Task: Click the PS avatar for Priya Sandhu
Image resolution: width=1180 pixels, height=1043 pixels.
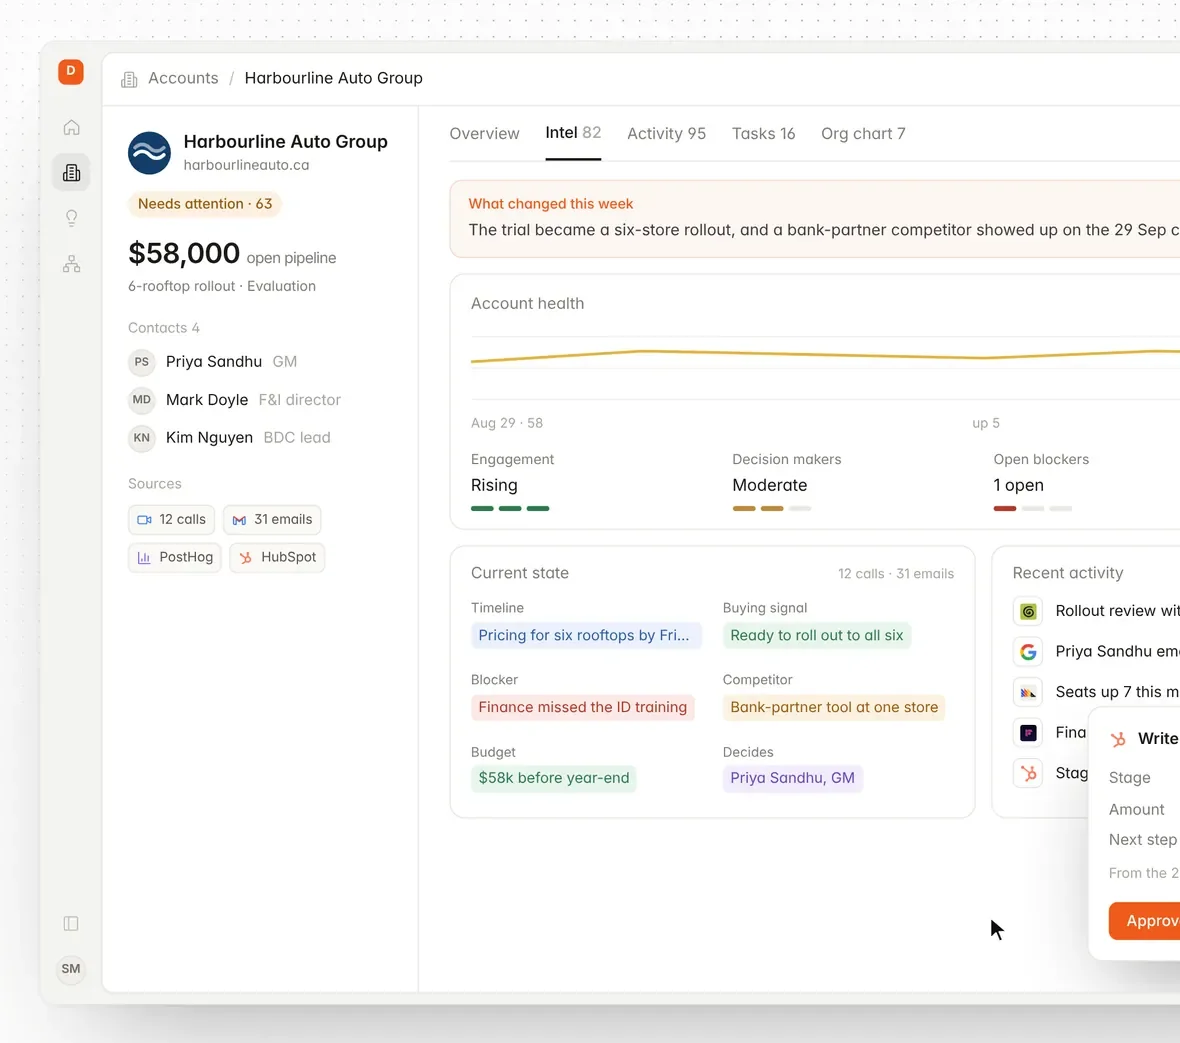Action: (141, 362)
